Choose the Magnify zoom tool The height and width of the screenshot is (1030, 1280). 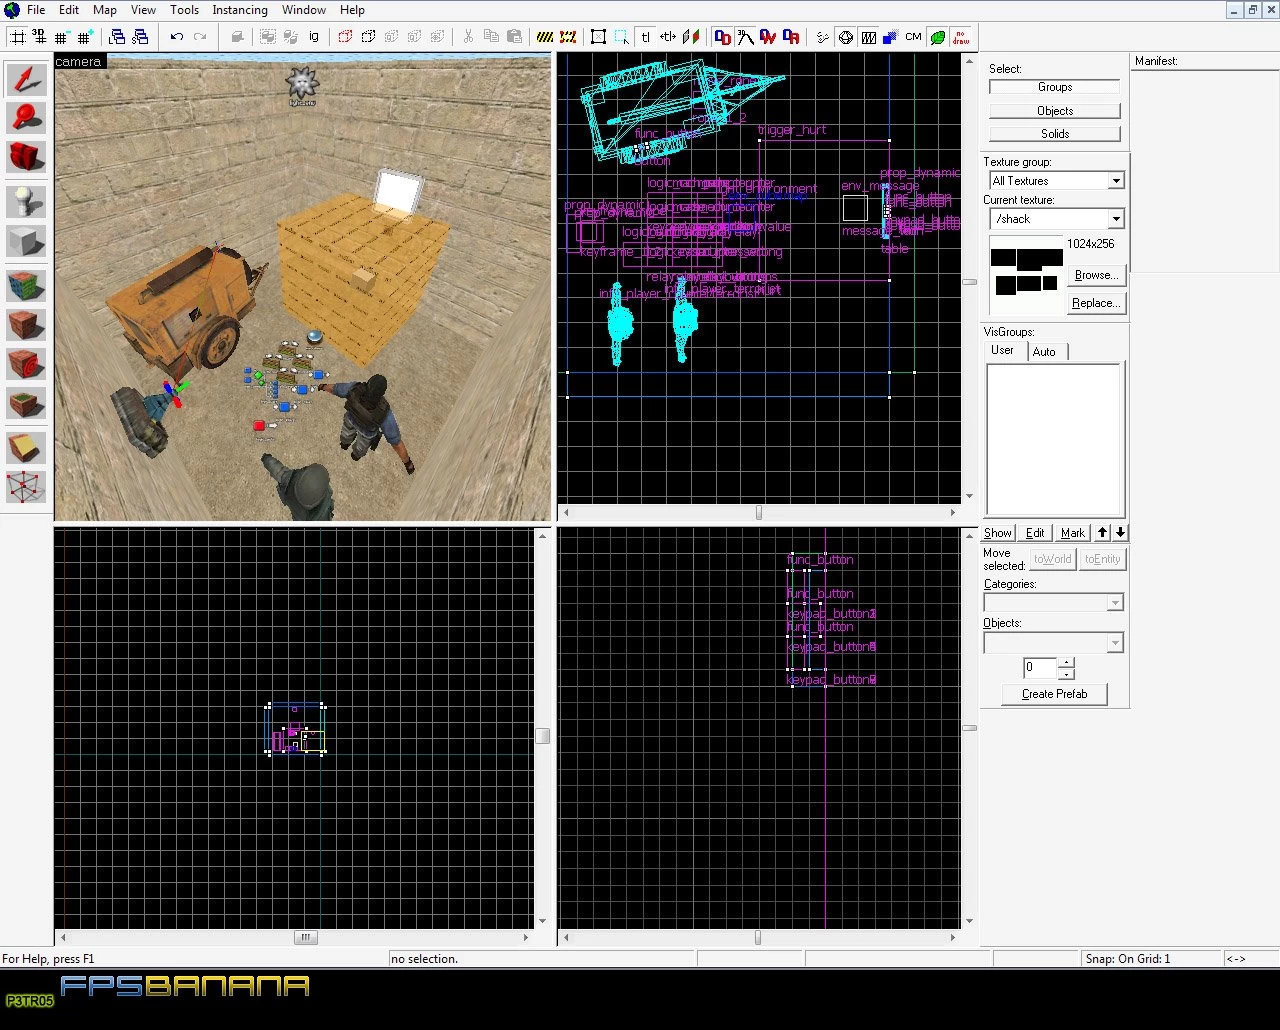tap(26, 118)
